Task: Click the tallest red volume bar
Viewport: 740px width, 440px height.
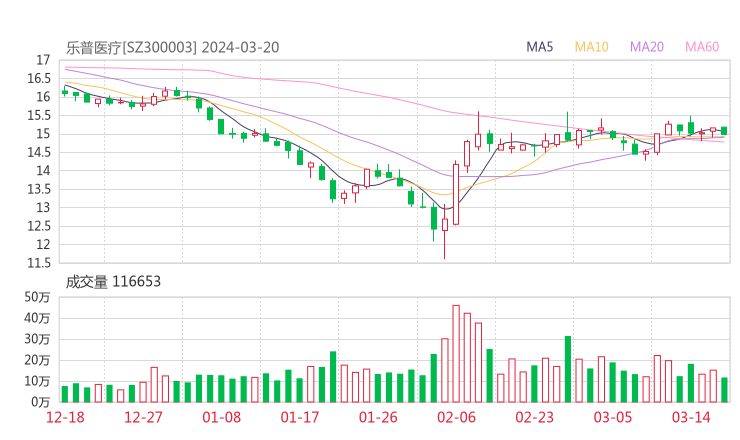Action: coord(456,354)
